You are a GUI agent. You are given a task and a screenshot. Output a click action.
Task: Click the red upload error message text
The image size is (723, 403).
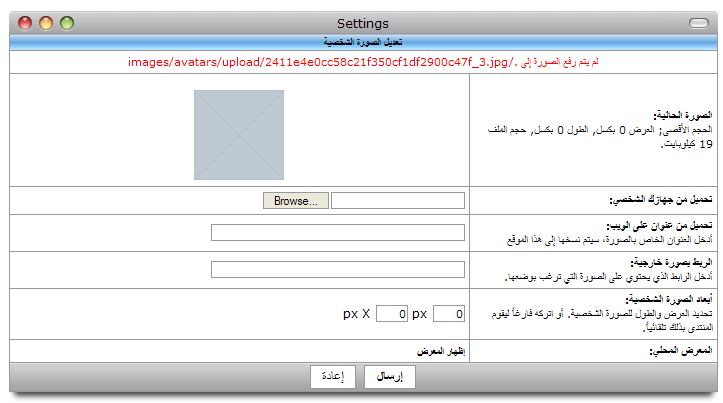(x=363, y=62)
